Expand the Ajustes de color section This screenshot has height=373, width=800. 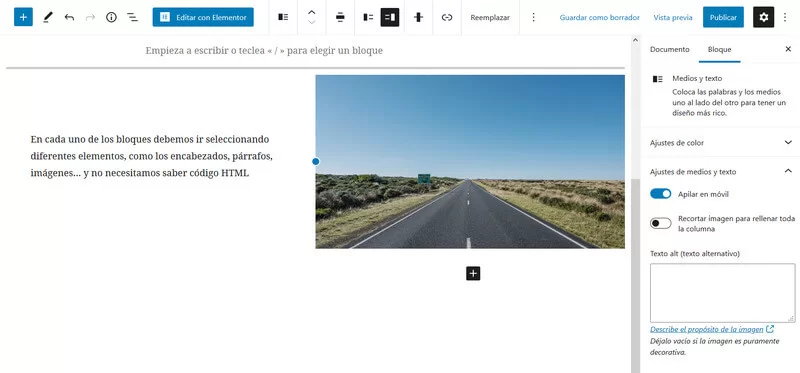coord(720,142)
